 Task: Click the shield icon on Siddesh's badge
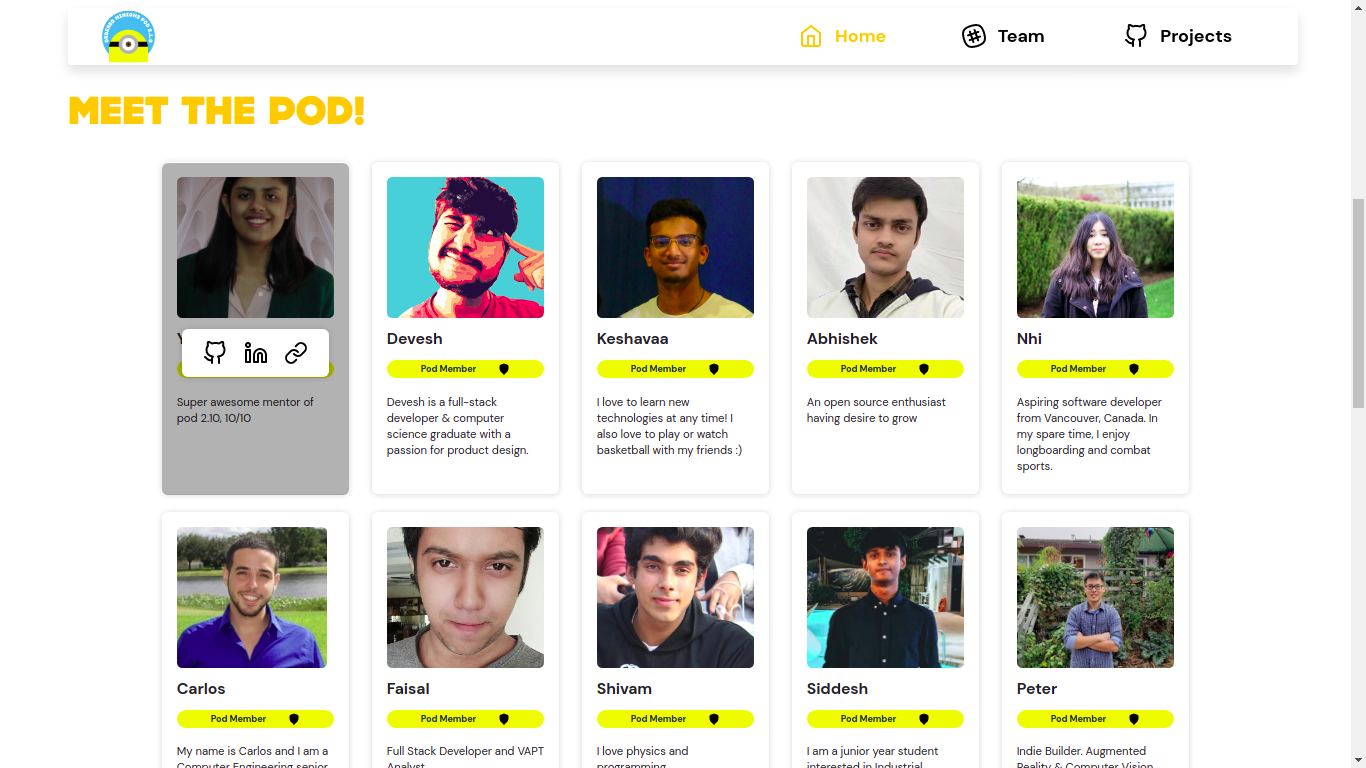coord(924,719)
